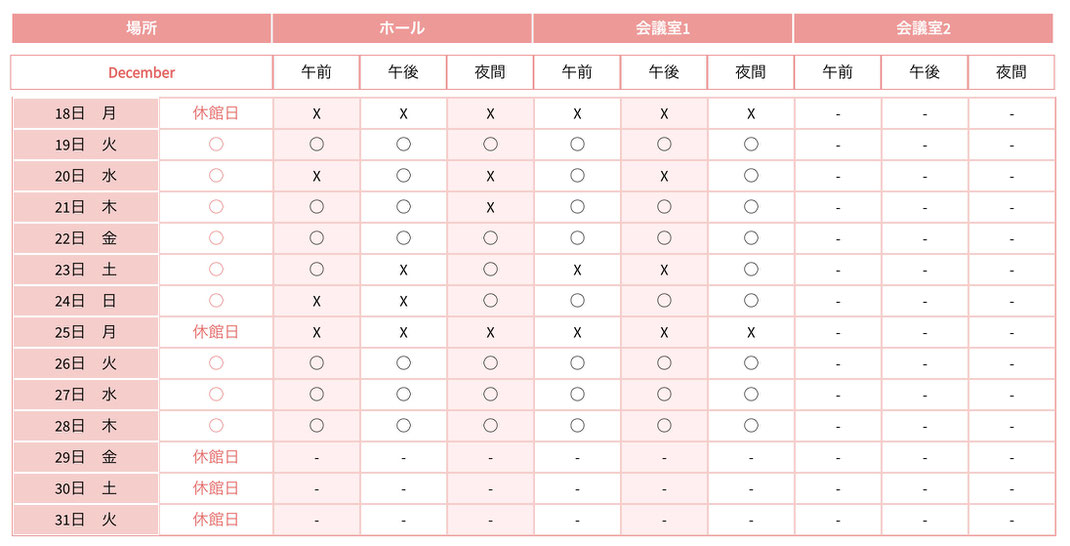Click the 18日 月 date cell
1070x546 pixels.
85,113
